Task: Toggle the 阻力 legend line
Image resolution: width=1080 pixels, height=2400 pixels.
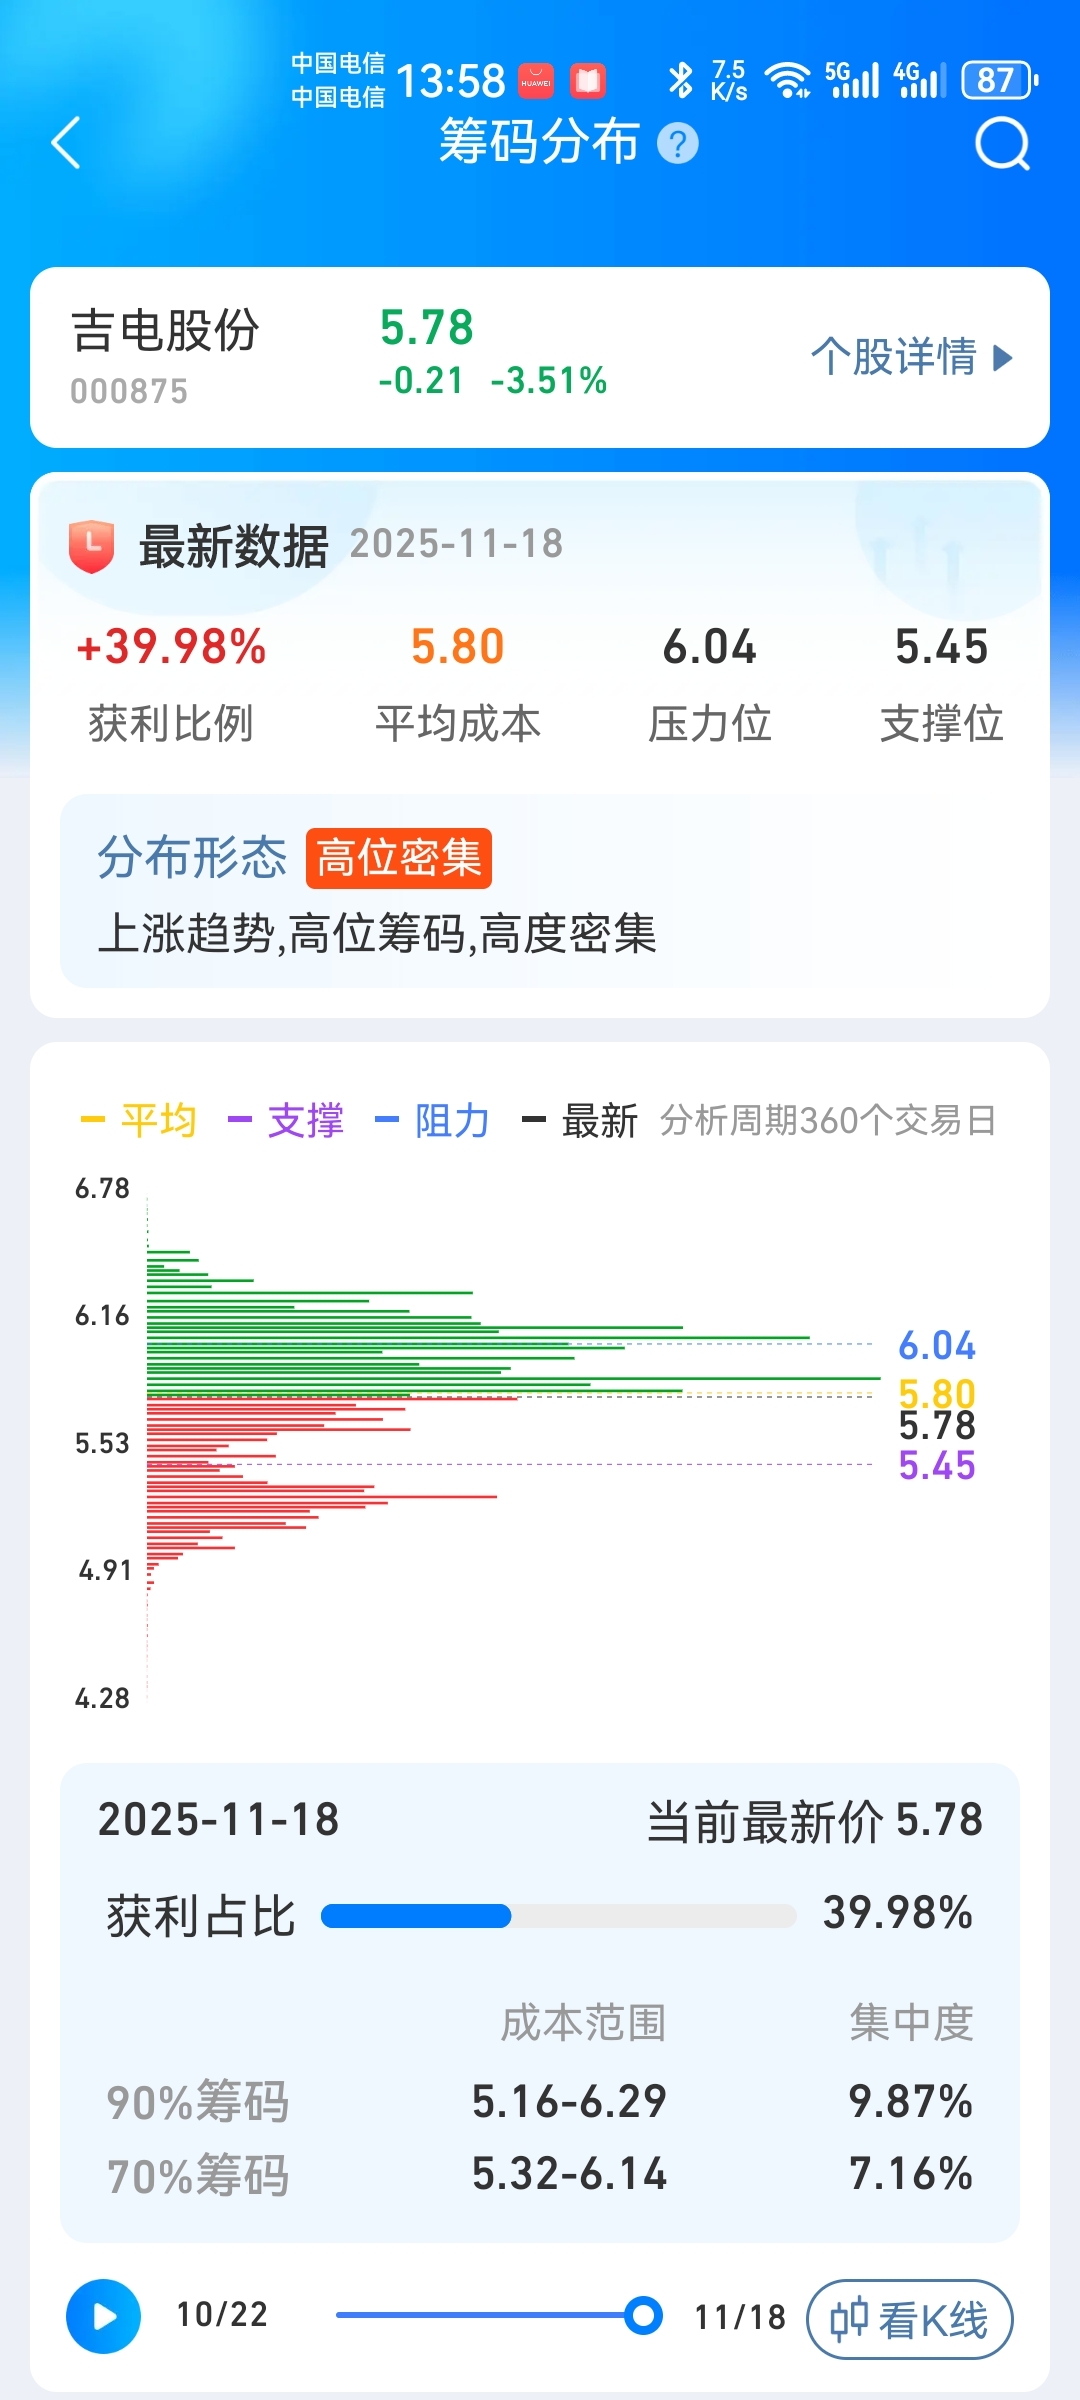Action: [x=432, y=1120]
